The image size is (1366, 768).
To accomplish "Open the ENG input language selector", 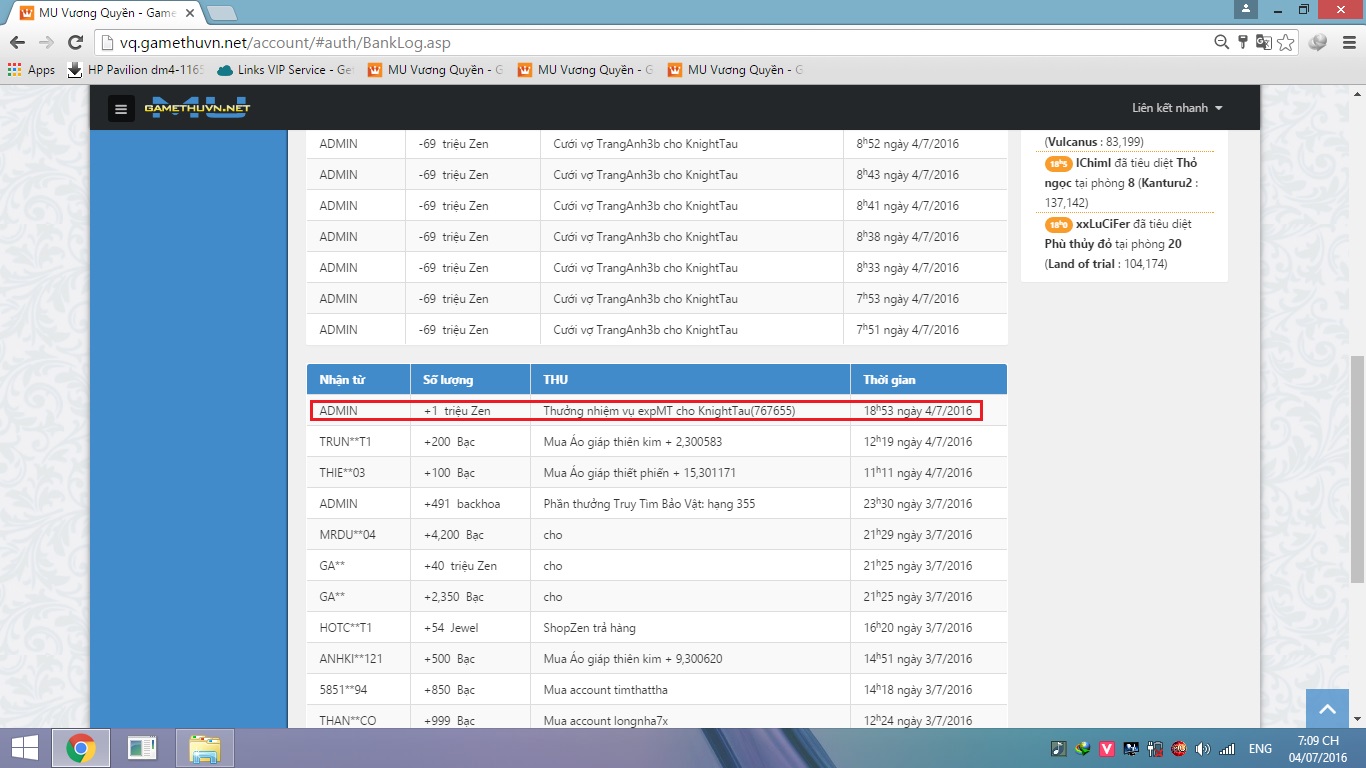I will (1260, 748).
